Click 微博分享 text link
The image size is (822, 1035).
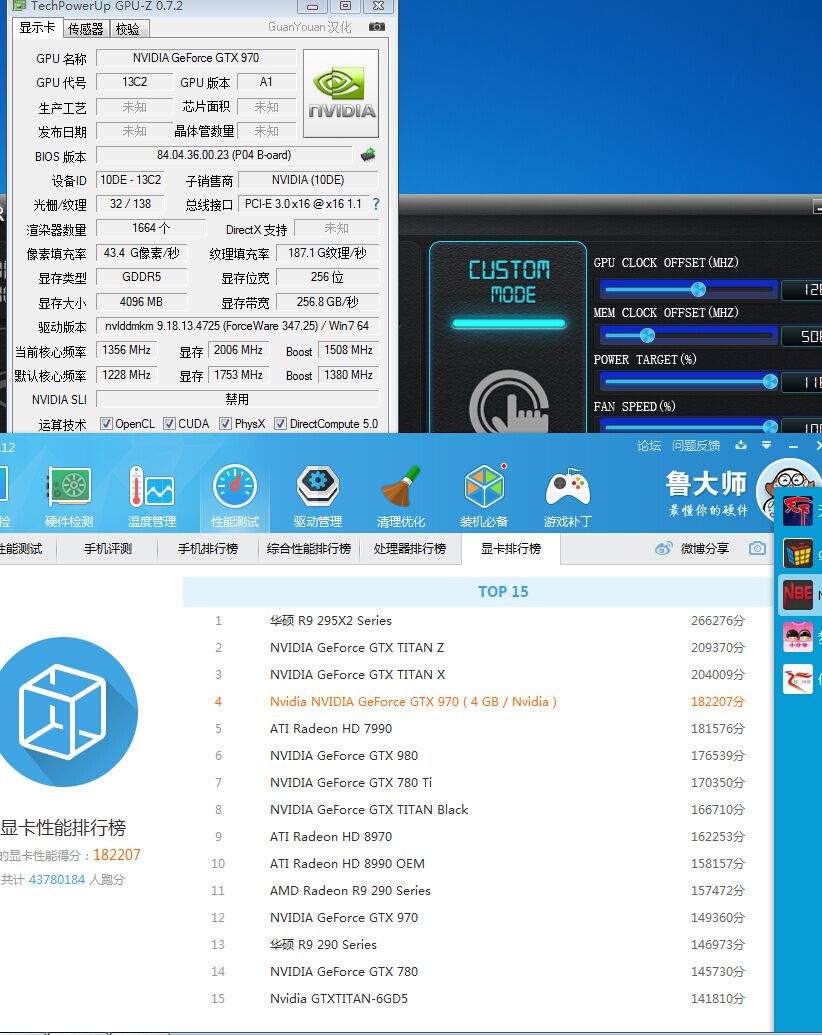coord(705,549)
